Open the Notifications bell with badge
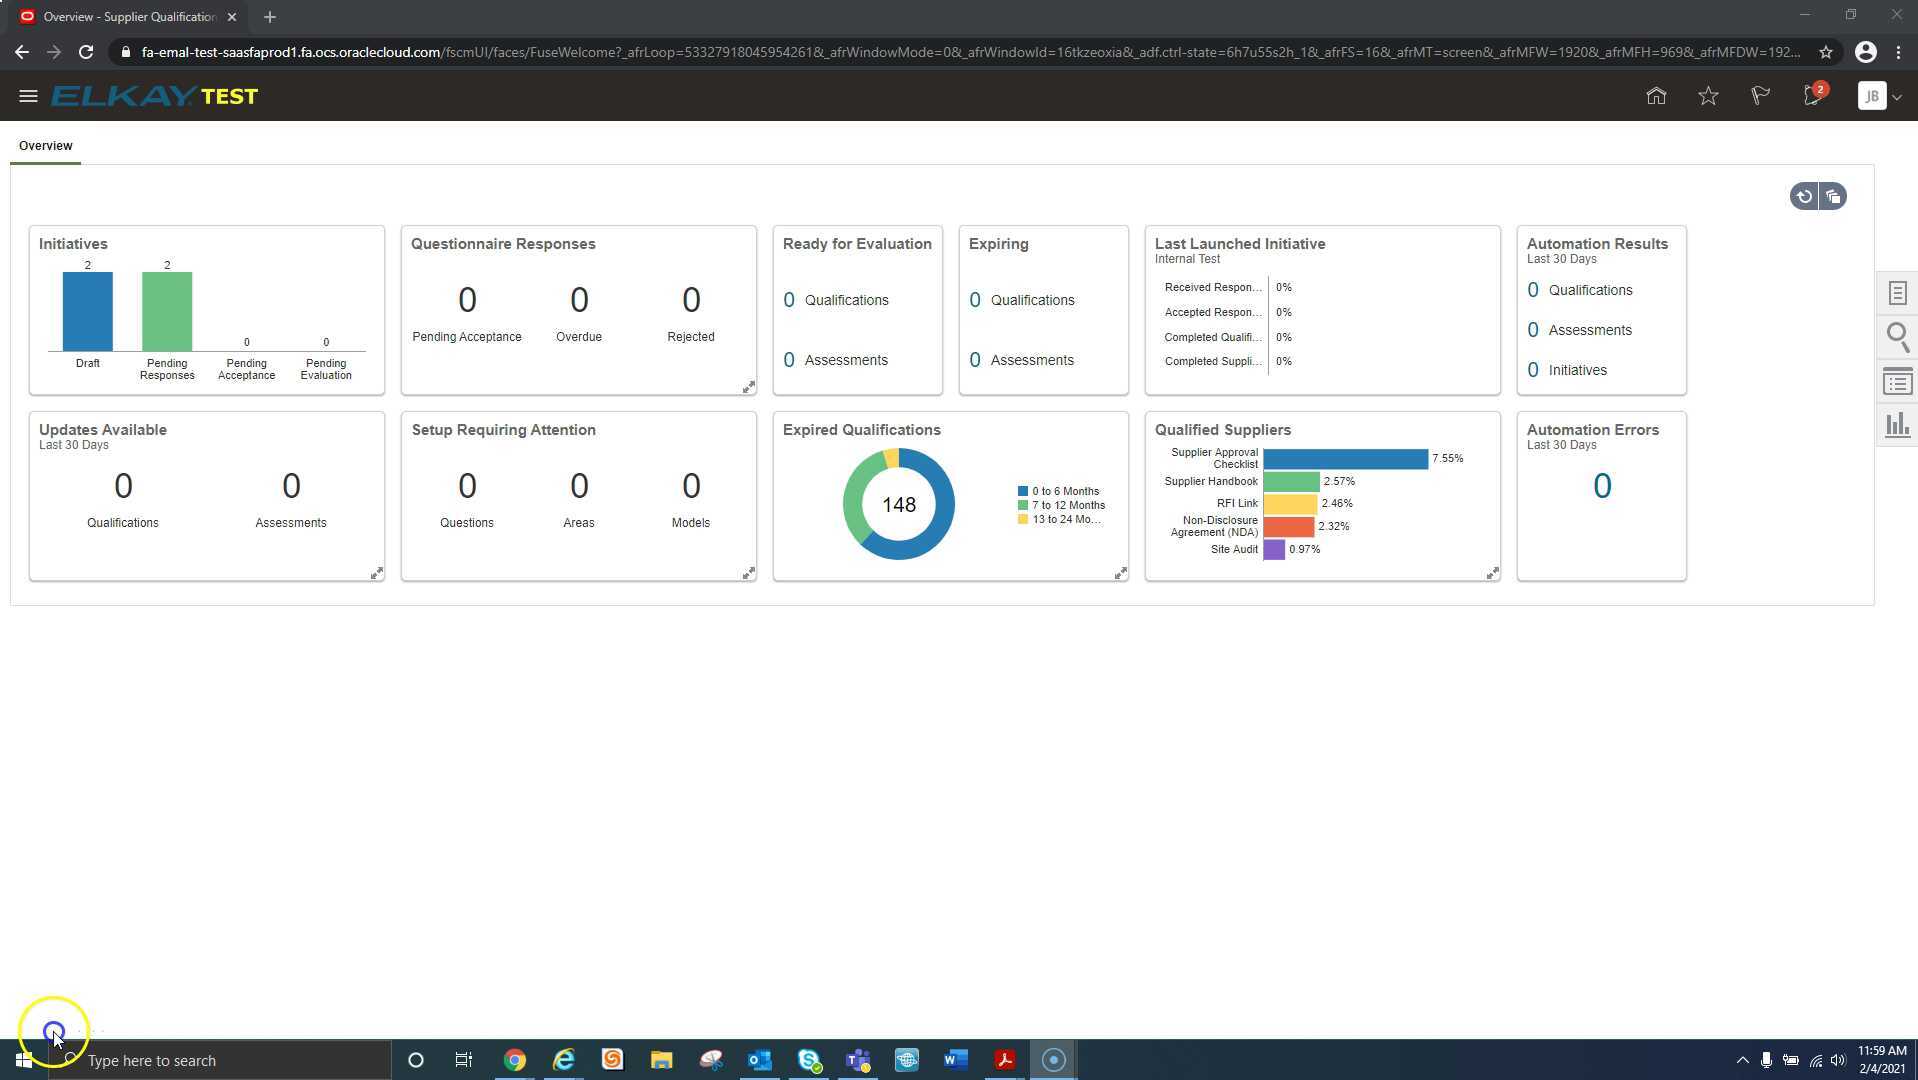The image size is (1918, 1080). [1814, 95]
